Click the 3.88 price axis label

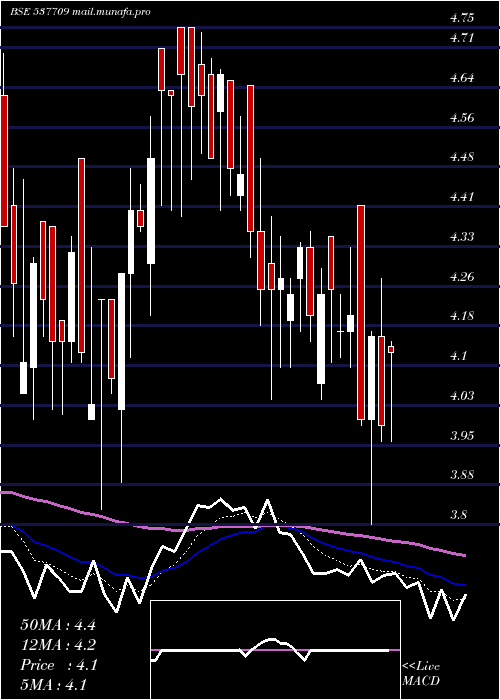point(462,475)
